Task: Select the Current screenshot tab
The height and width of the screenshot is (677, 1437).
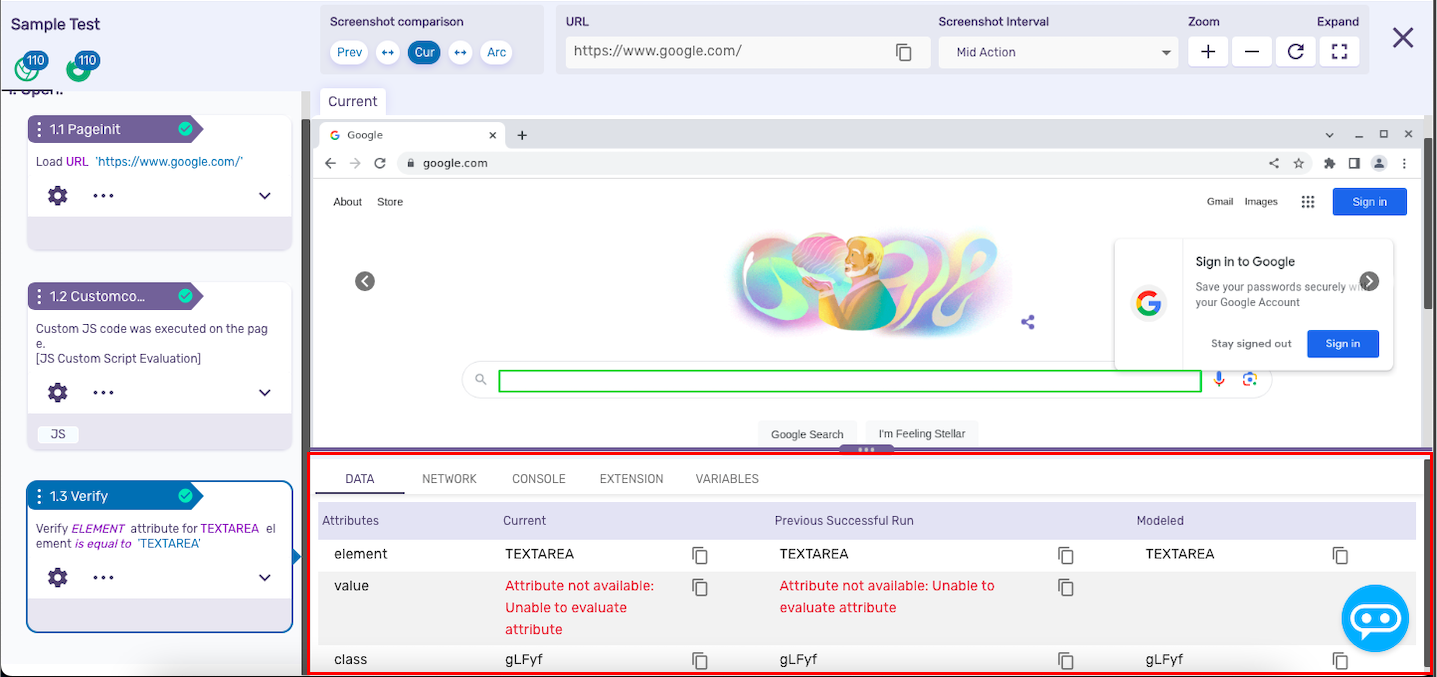Action: (x=353, y=101)
